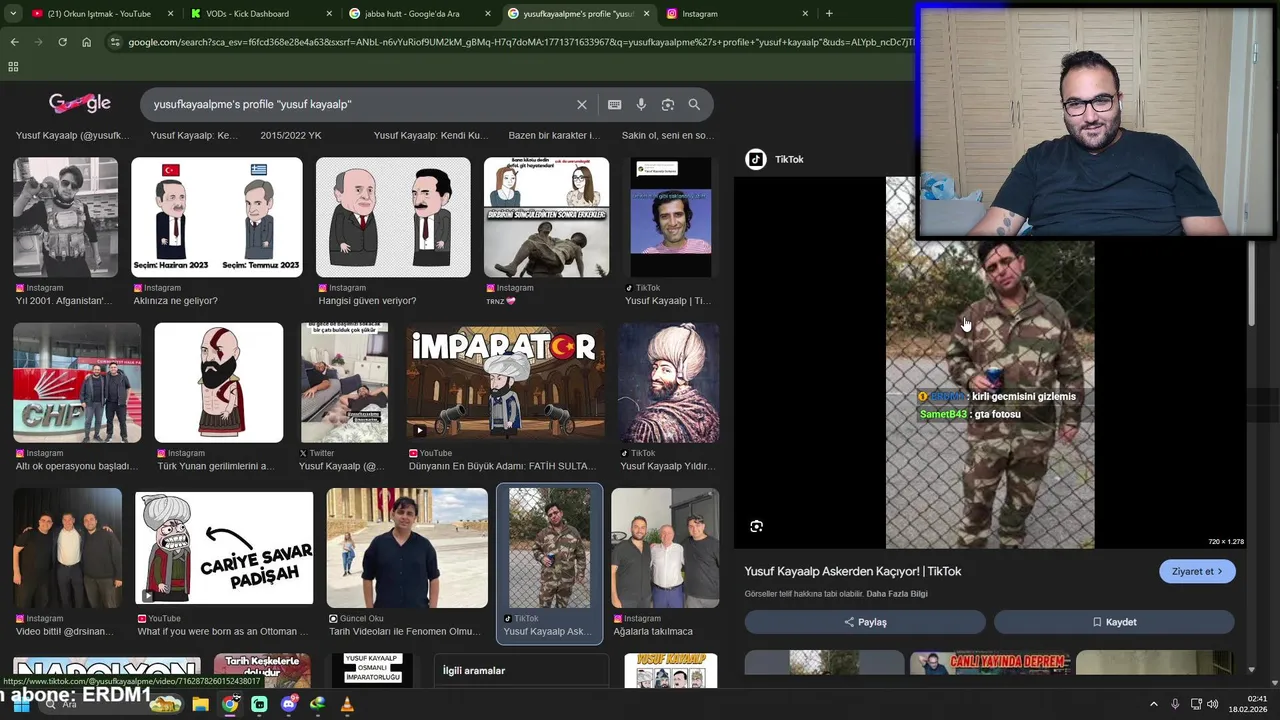Show hidden system tray icons
This screenshot has width=1280, height=720.
click(1153, 704)
